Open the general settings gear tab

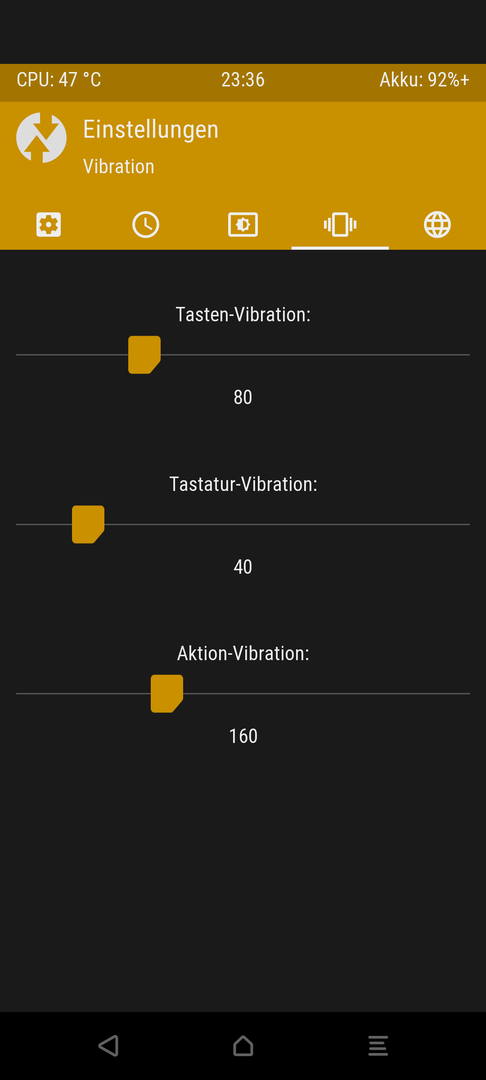click(49, 225)
